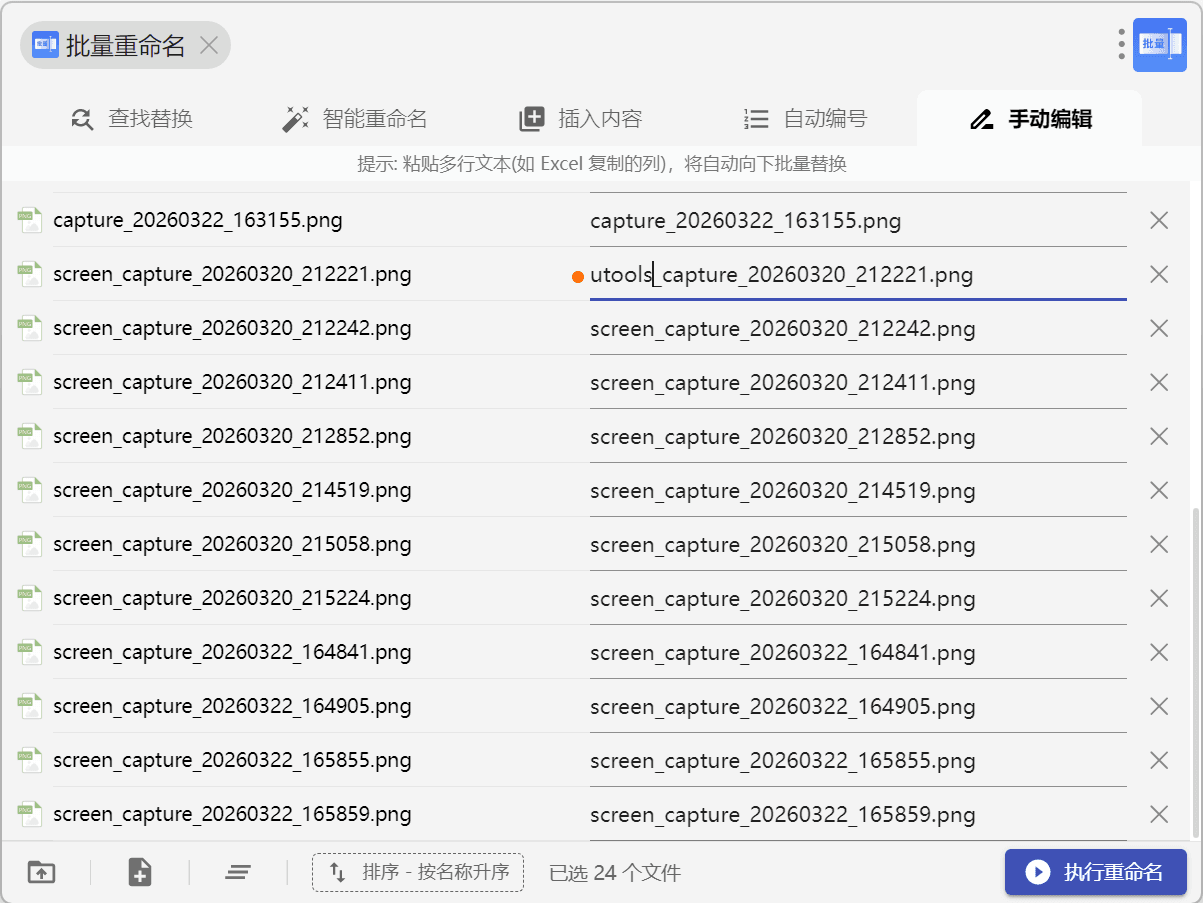Edit the utools_capture_20260320_212221.png name field

(x=856, y=274)
